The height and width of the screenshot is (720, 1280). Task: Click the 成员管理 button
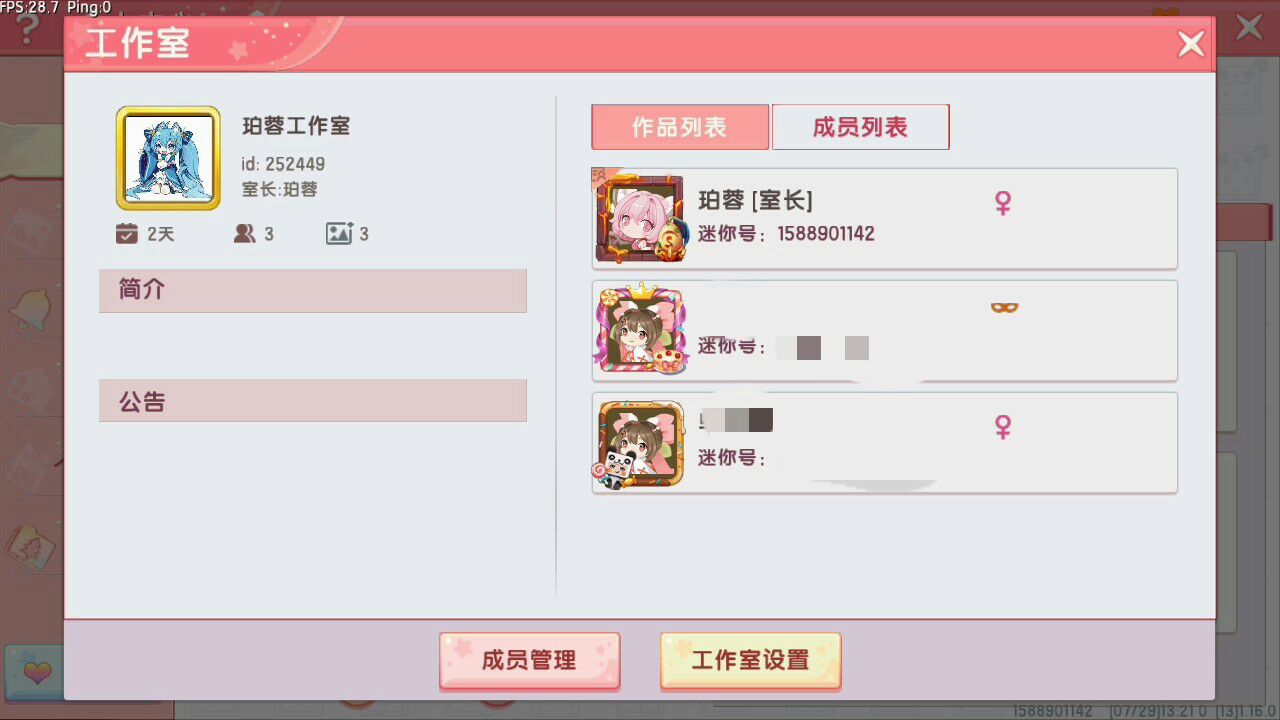click(529, 660)
